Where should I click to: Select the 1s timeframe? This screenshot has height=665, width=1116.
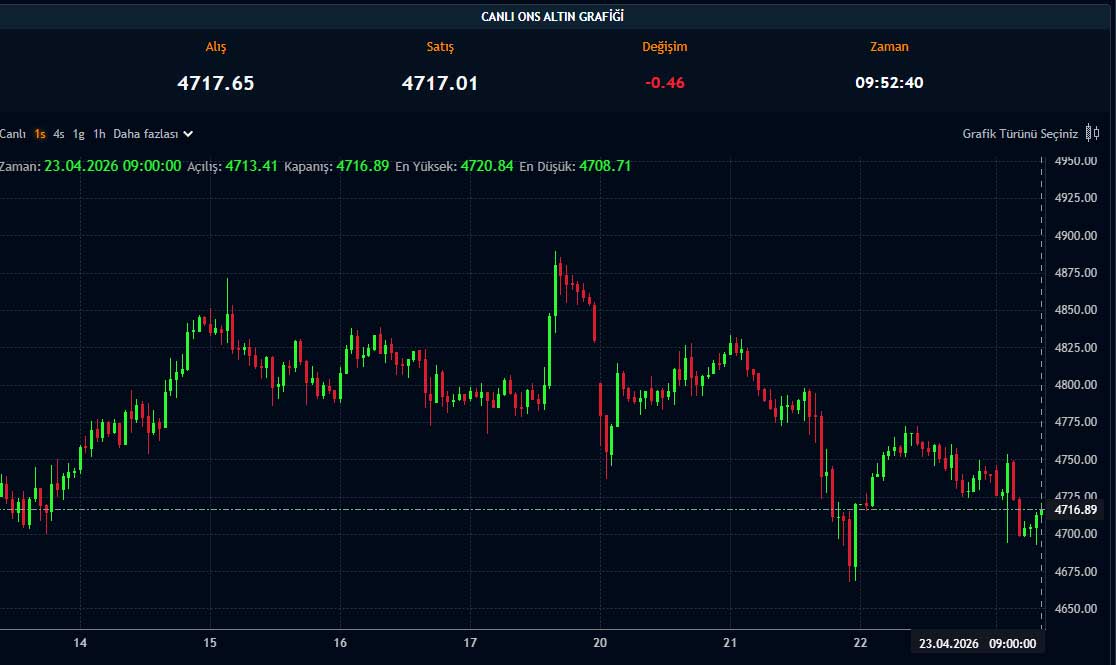click(40, 133)
